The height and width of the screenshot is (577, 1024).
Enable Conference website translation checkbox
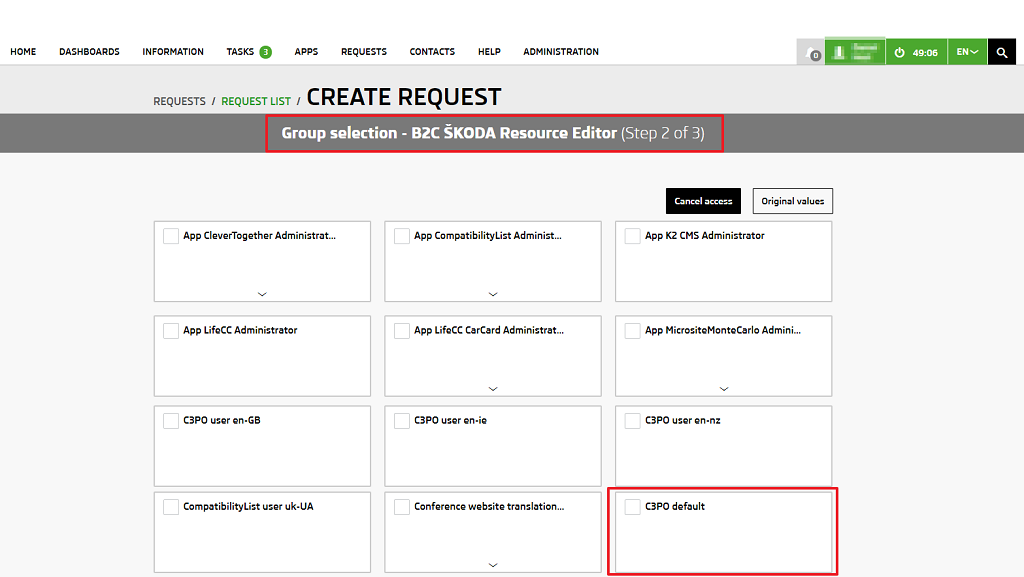click(402, 507)
